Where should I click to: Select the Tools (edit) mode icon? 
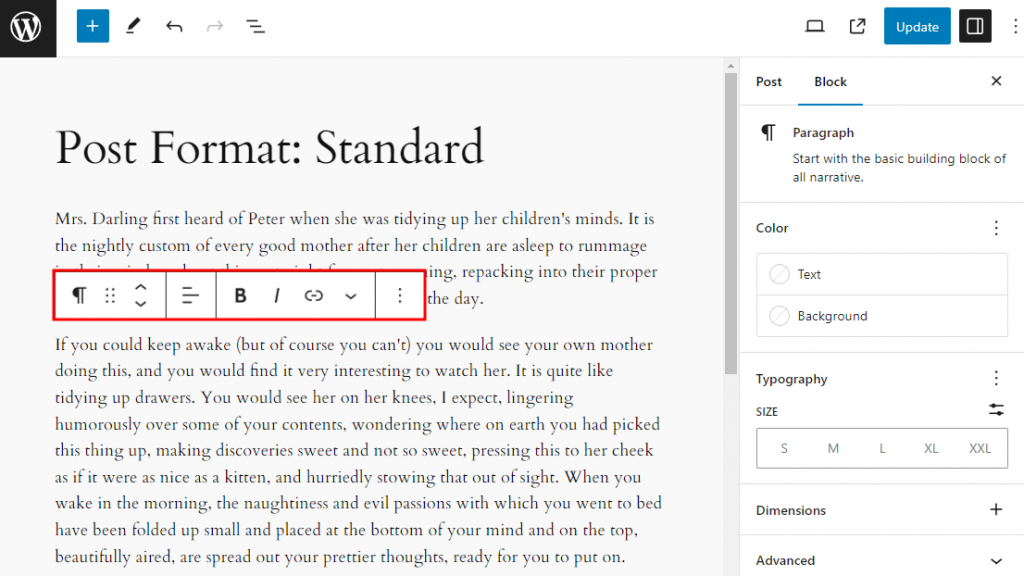[133, 25]
